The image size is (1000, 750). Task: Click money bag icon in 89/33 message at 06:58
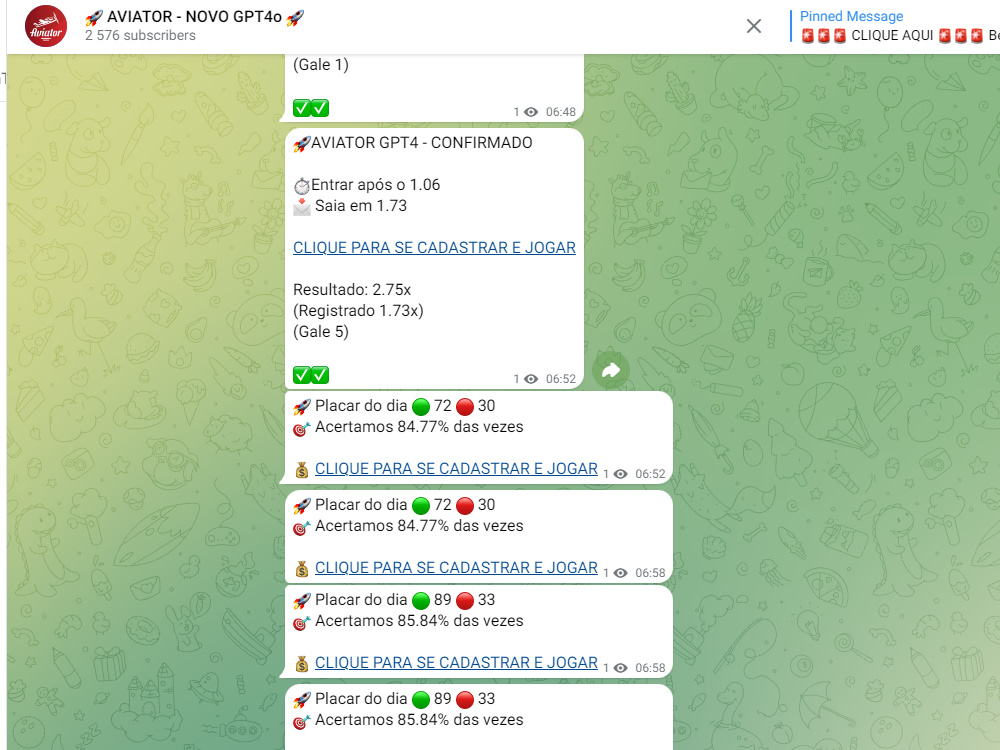(x=302, y=664)
